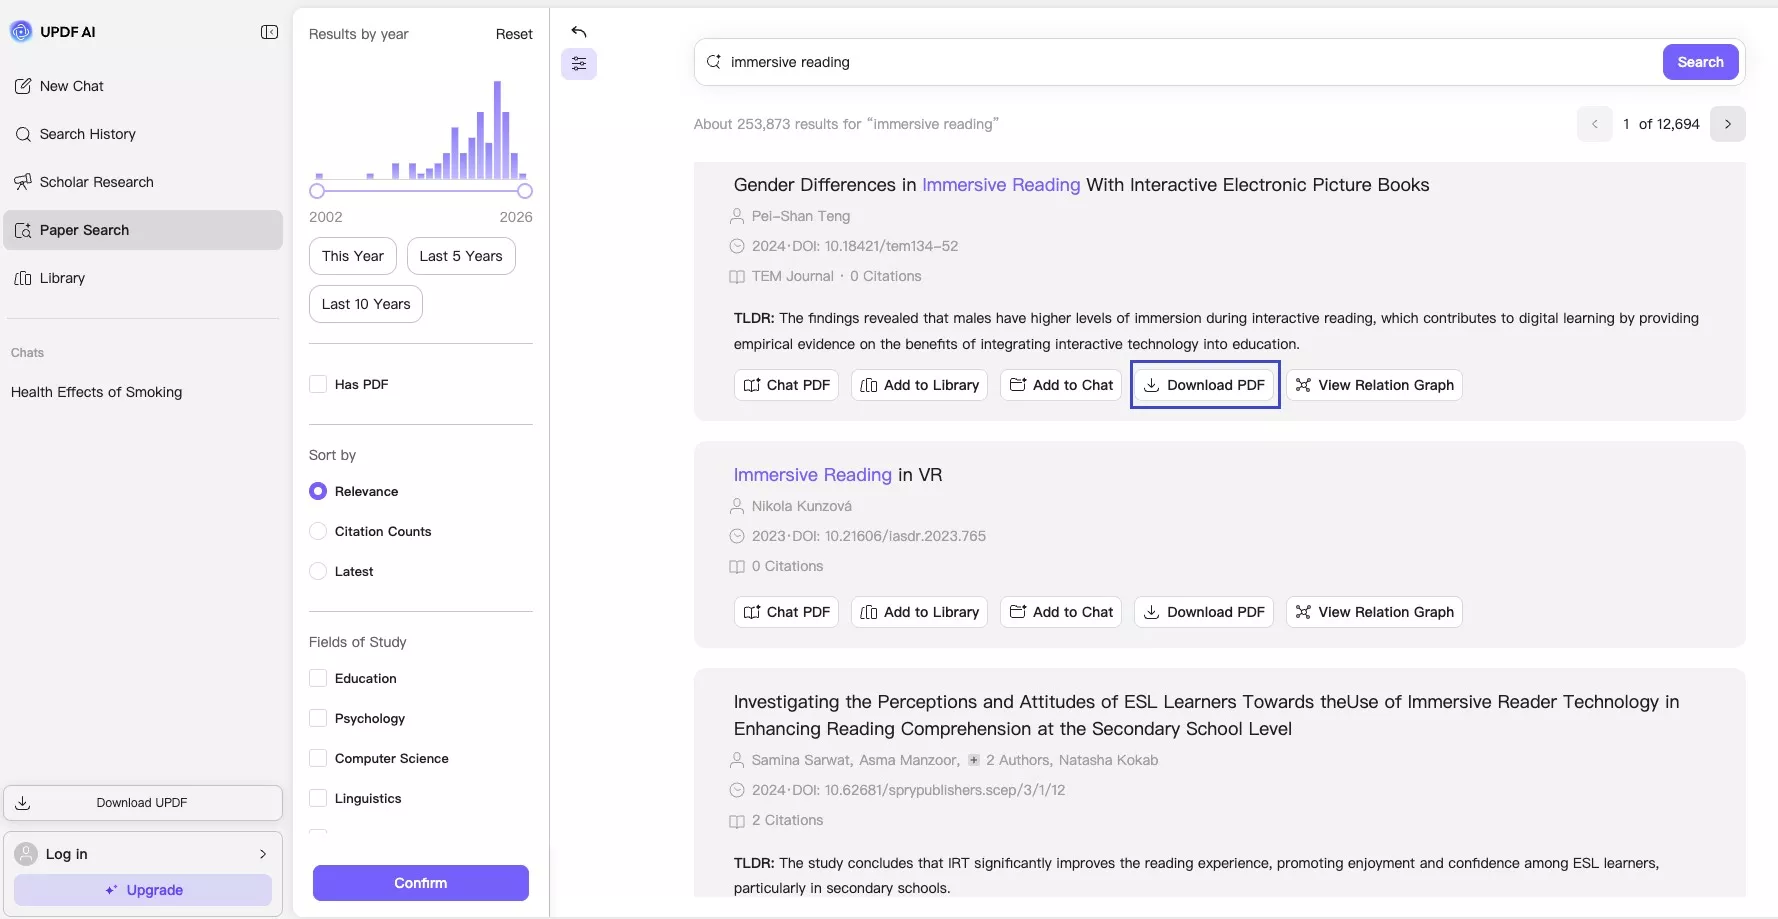
Task: Click the back arrow icon
Action: point(579,32)
